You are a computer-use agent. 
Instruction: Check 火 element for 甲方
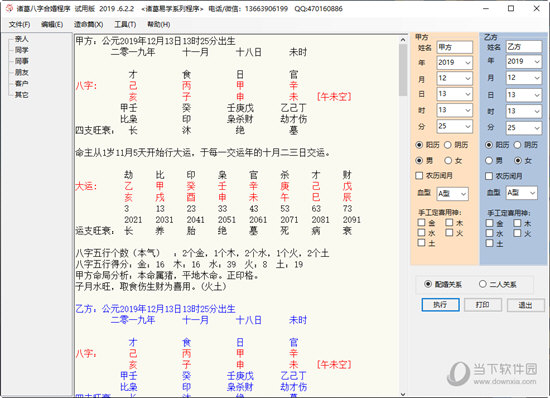click(449, 233)
